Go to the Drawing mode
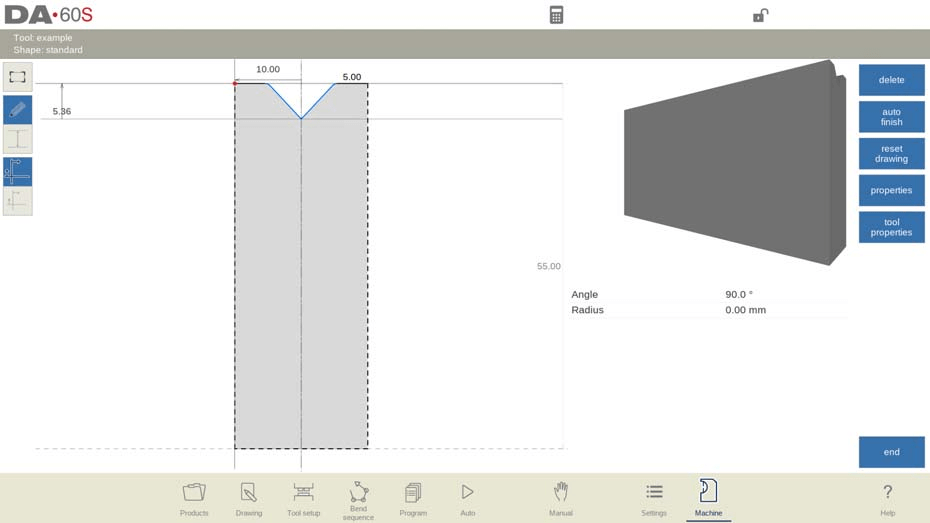The height and width of the screenshot is (523, 930). click(x=249, y=498)
